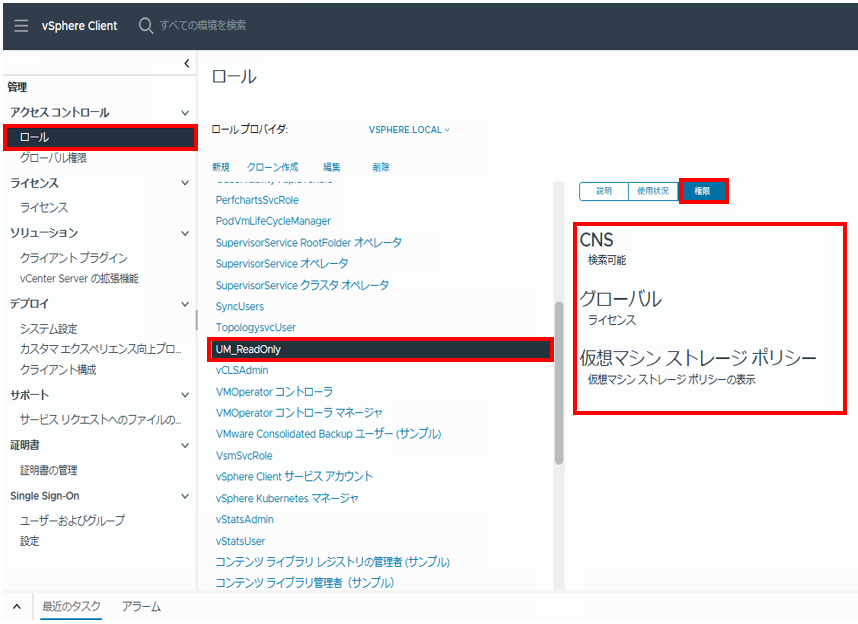Click the search magnifier icon
This screenshot has width=858, height=624.
[146, 25]
